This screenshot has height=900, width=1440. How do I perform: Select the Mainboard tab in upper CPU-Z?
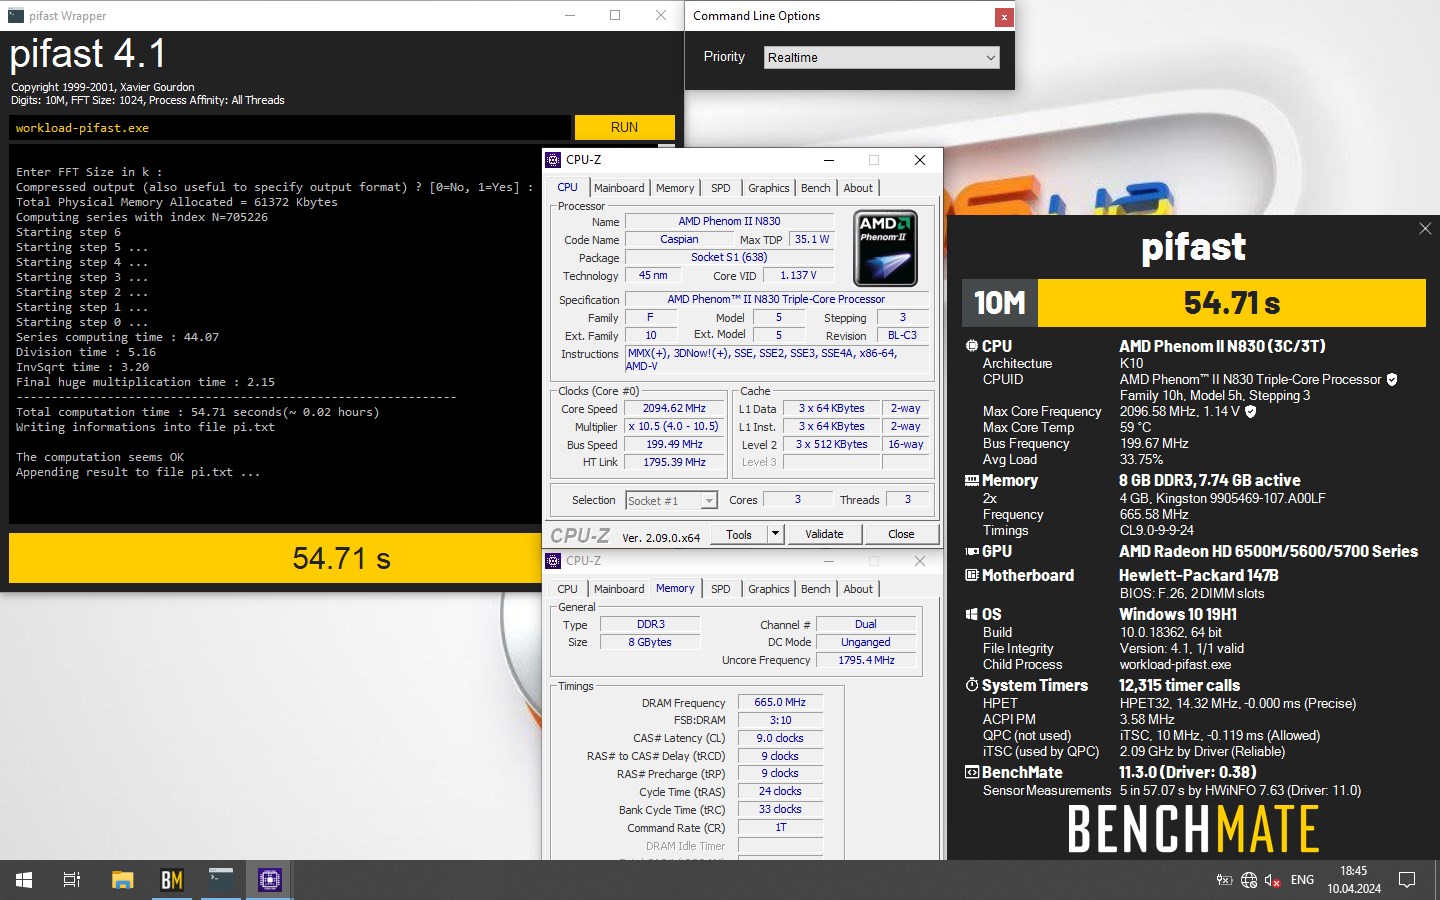click(619, 188)
